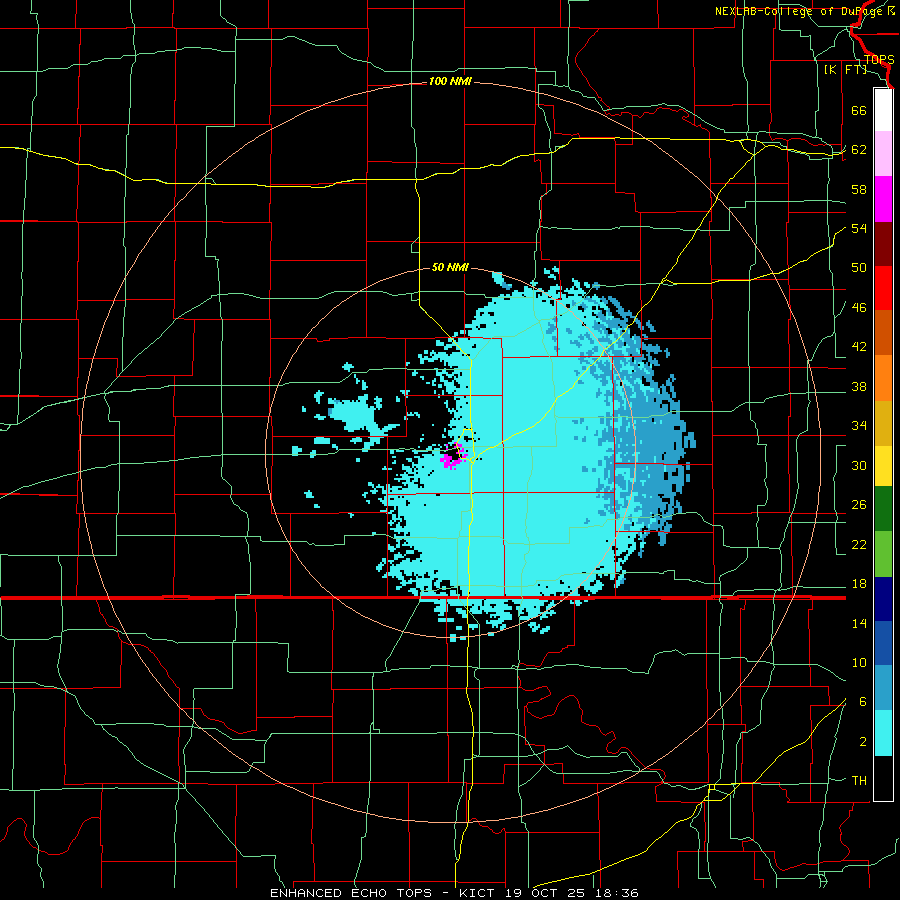Click the legend value '58'
Image resolution: width=900 pixels, height=900 pixels.
[x=859, y=189]
